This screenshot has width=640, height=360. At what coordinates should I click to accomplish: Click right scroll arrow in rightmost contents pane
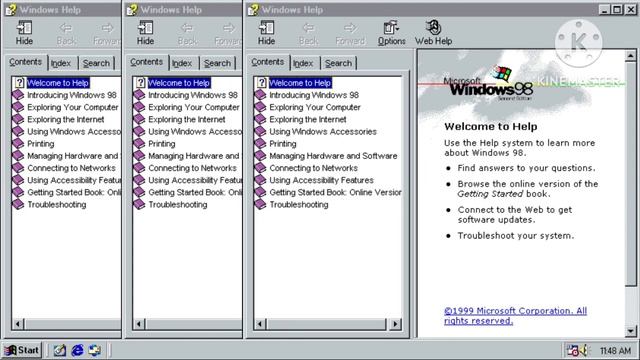[x=395, y=324]
